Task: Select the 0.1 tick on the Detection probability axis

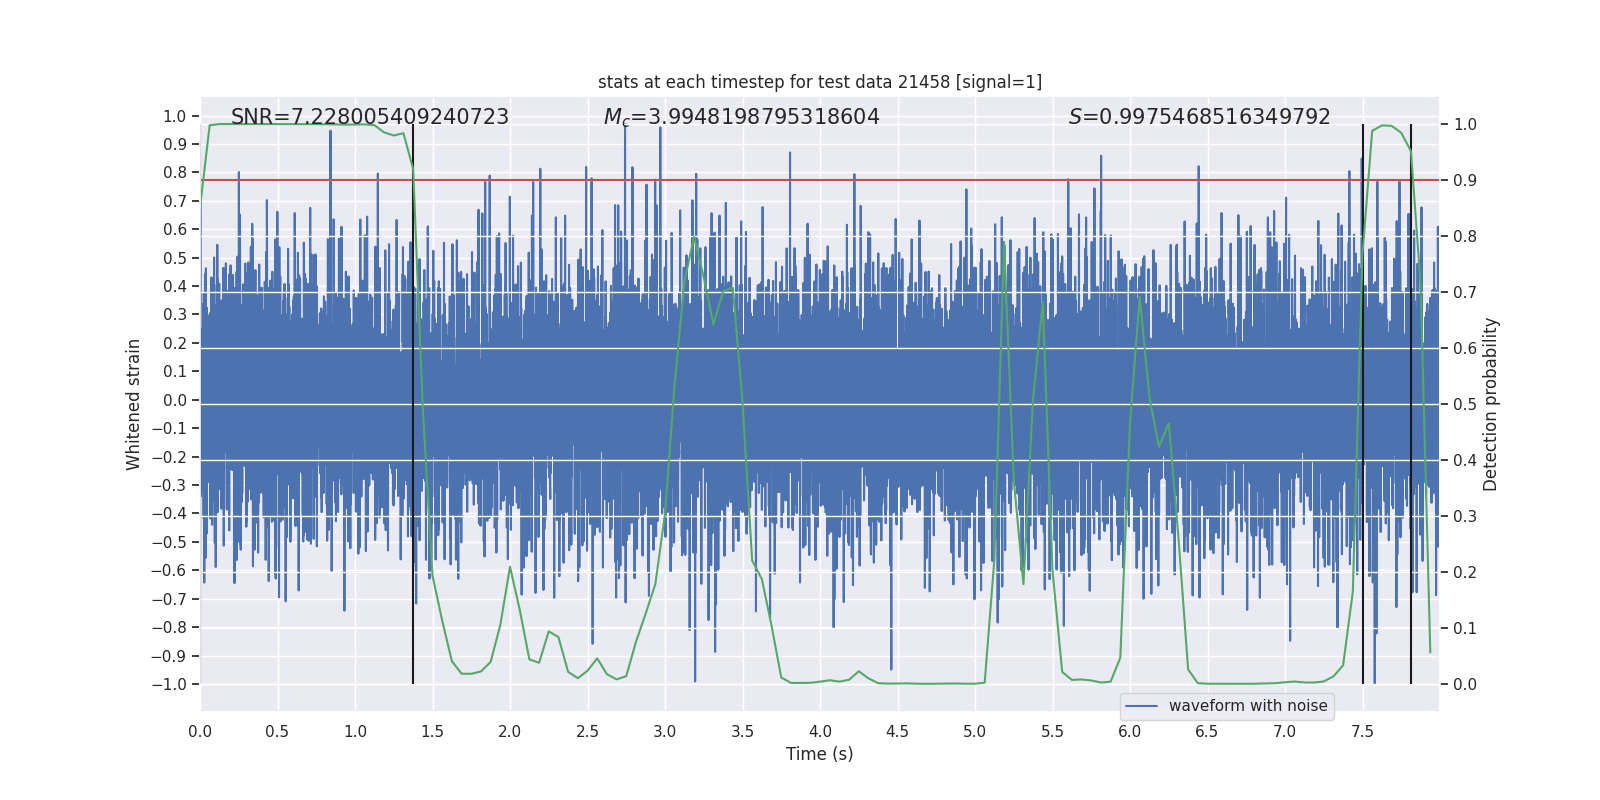Action: coord(1465,629)
